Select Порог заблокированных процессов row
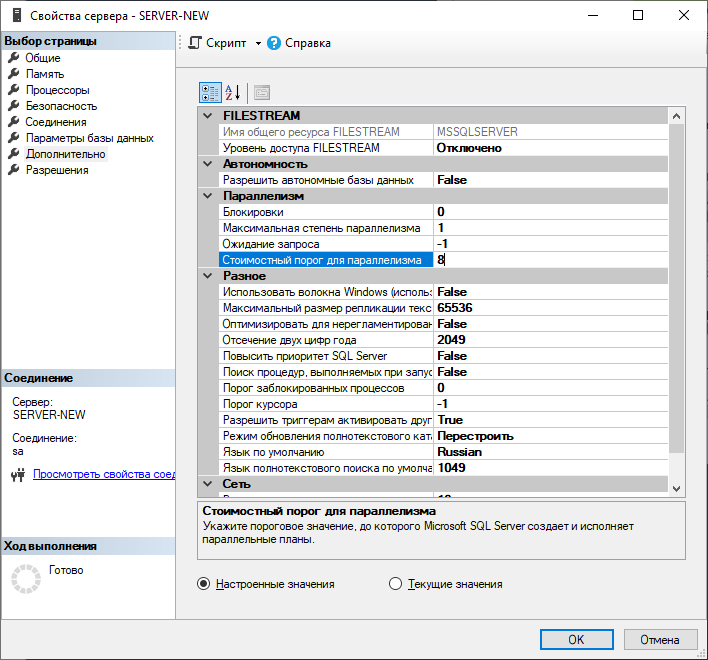This screenshot has width=708, height=660. pyautogui.click(x=443, y=388)
